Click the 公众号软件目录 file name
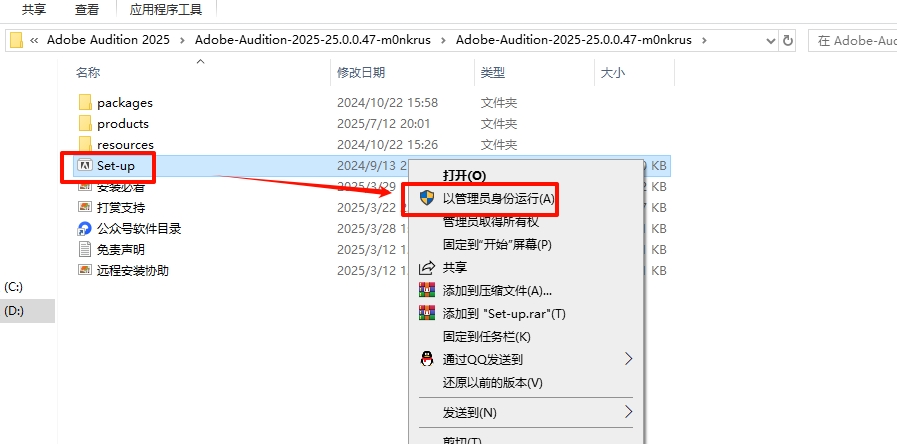The width and height of the screenshot is (897, 444). click(x=139, y=229)
